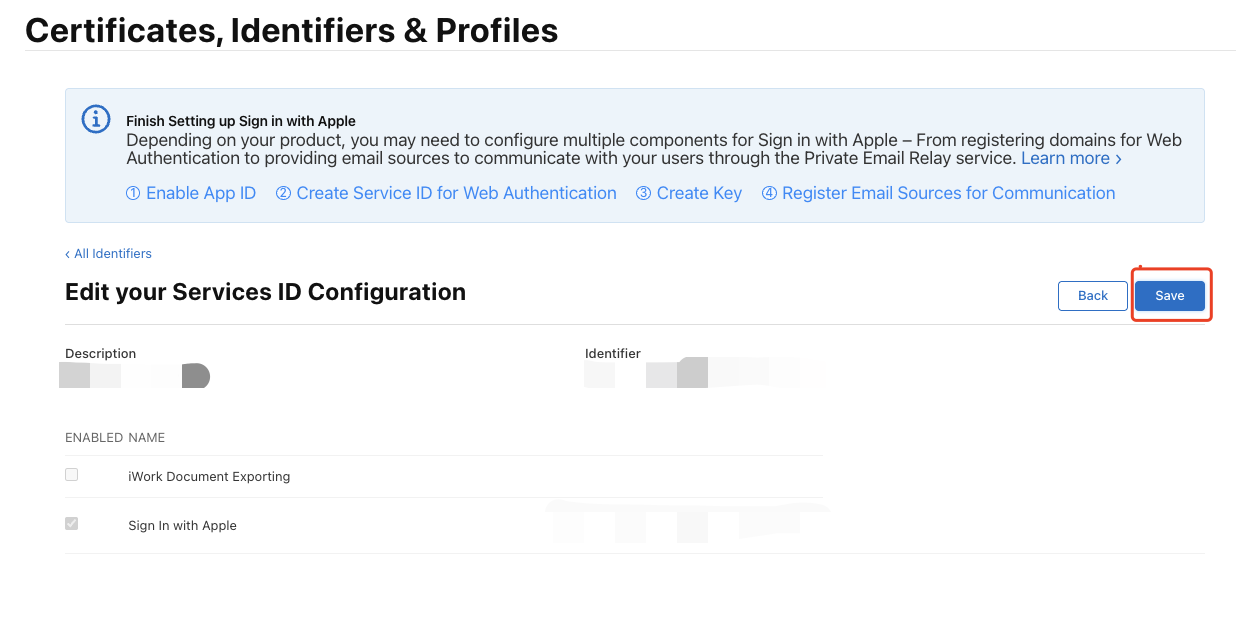Select the iWork Document Exporting row label
The height and width of the screenshot is (619, 1236).
(x=209, y=477)
